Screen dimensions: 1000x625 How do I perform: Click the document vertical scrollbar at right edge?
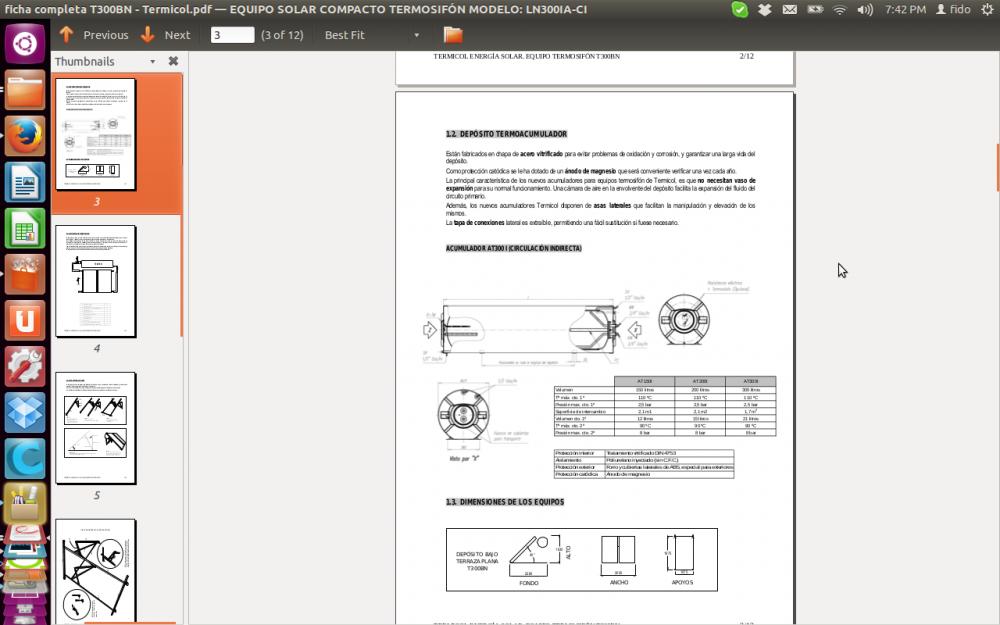tap(997, 168)
